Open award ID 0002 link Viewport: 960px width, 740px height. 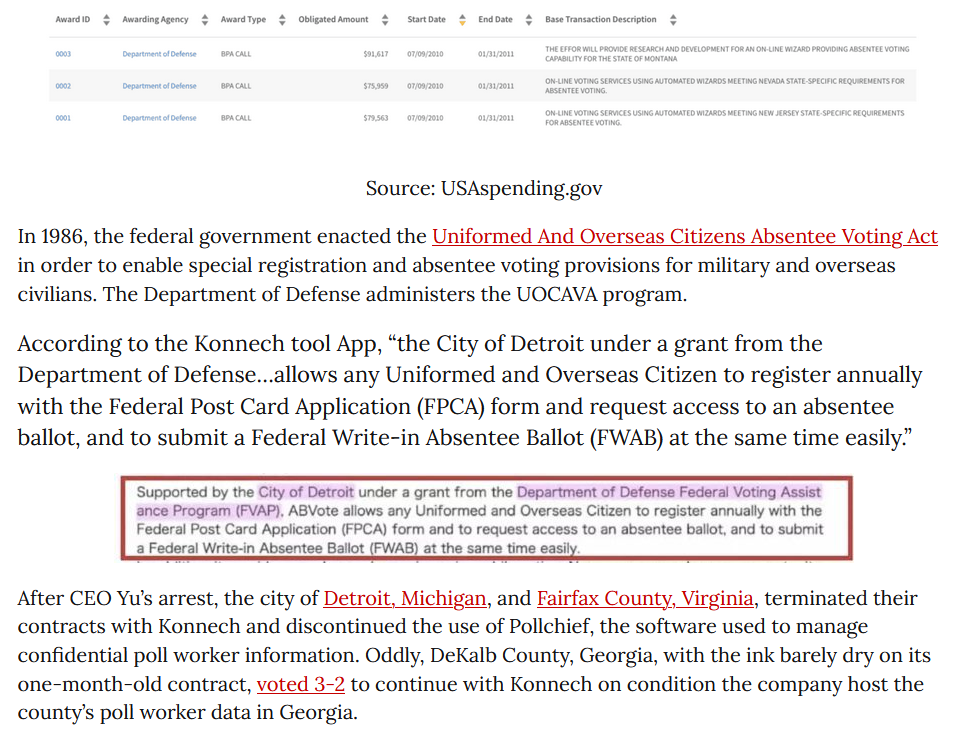(x=63, y=86)
